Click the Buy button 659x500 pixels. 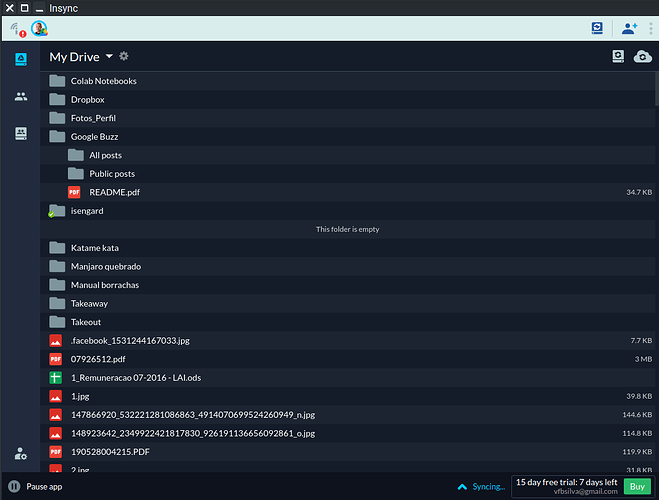click(x=637, y=487)
